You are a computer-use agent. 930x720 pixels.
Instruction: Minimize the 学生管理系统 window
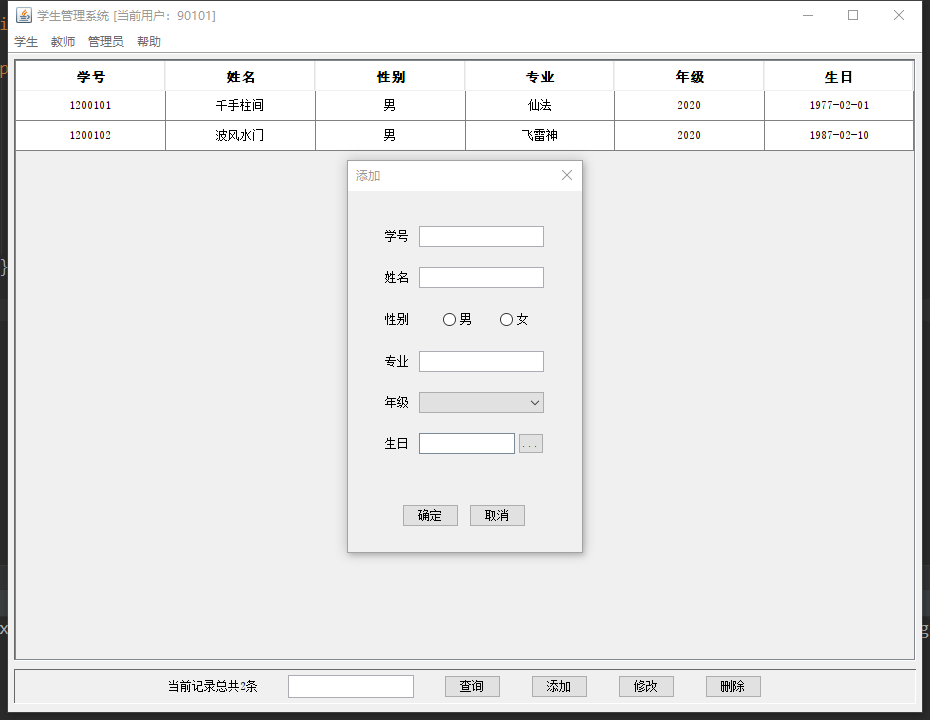click(x=808, y=15)
